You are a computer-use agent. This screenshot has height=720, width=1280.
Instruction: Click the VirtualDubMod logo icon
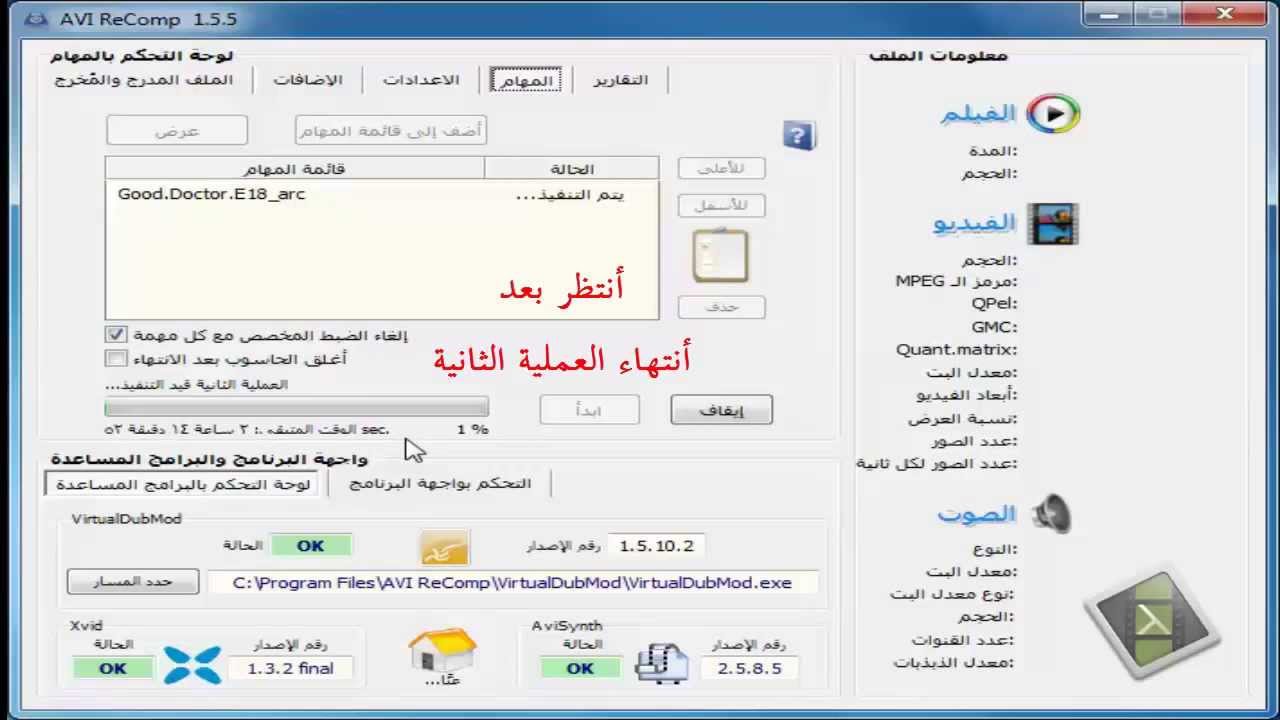point(444,548)
